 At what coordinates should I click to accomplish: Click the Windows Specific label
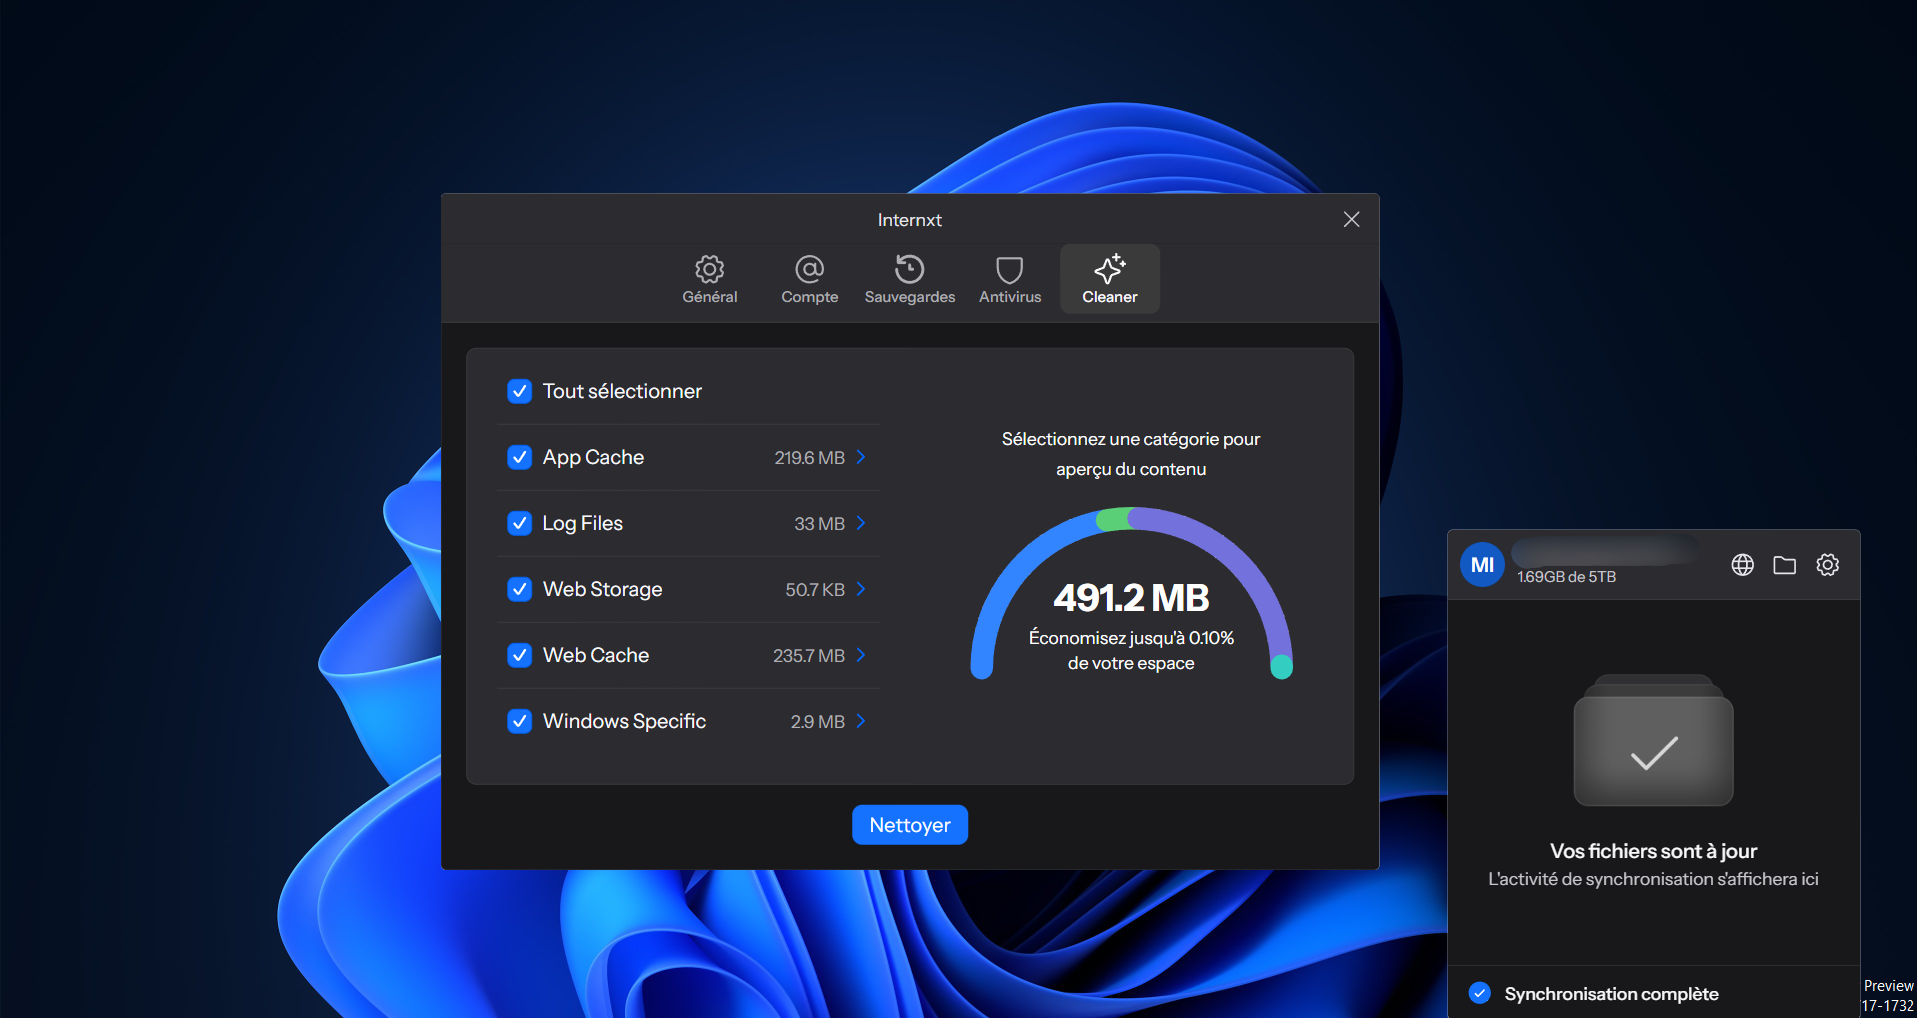(x=624, y=722)
